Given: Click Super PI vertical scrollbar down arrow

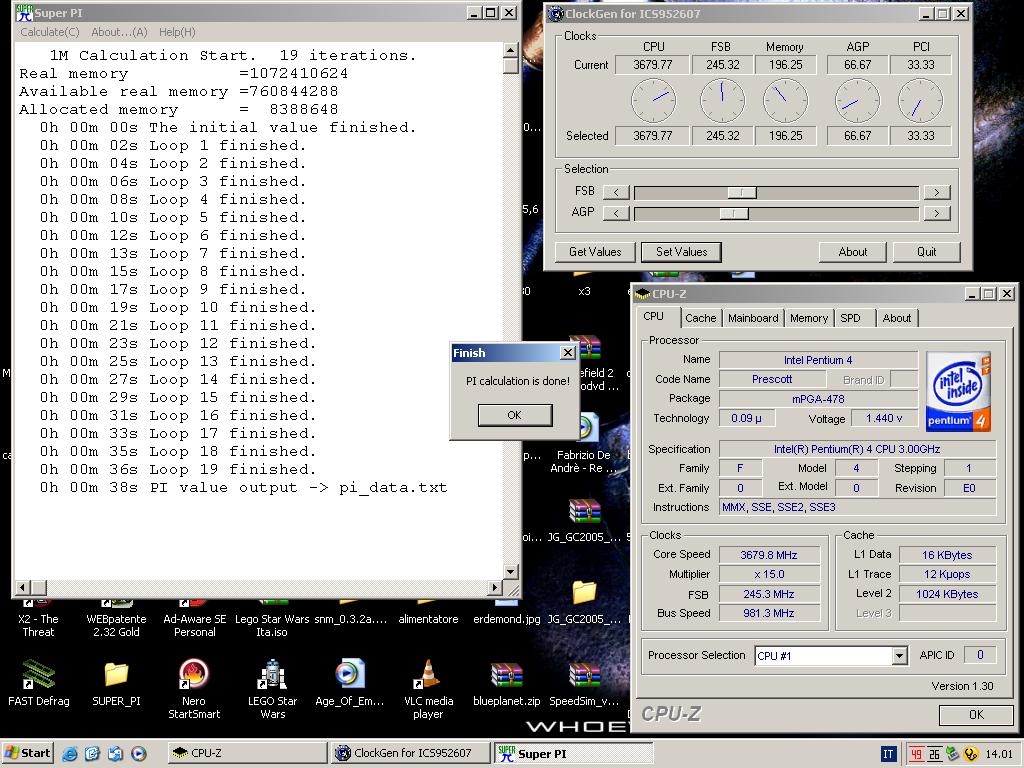Looking at the screenshot, I should [x=511, y=571].
